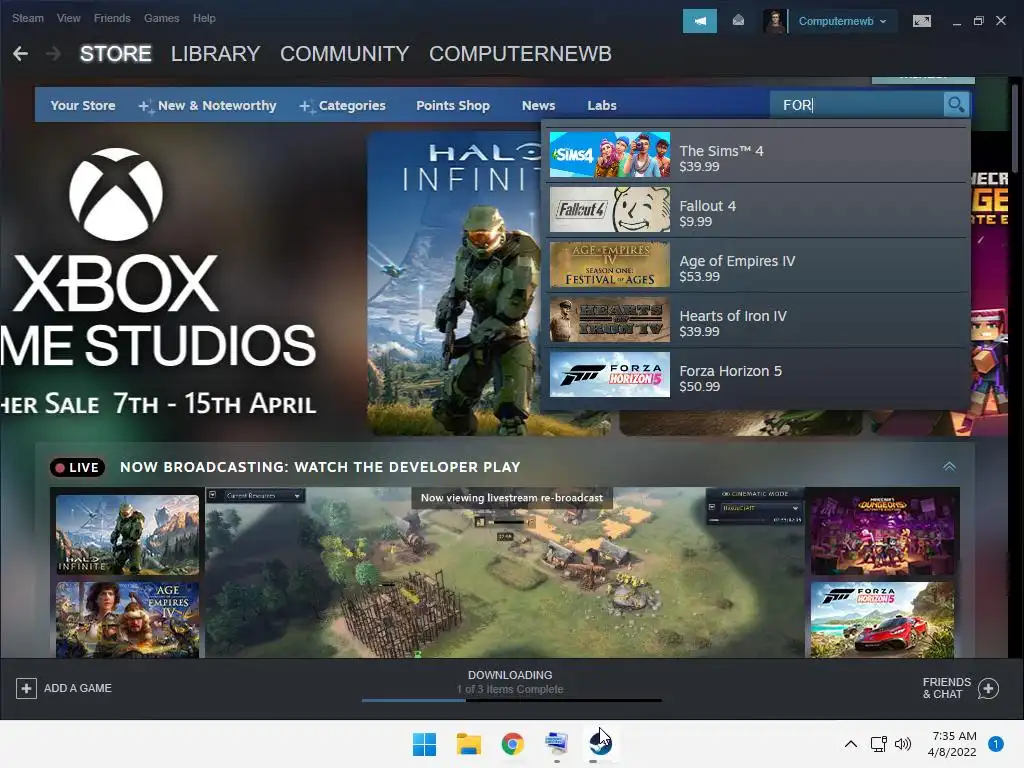Image resolution: width=1024 pixels, height=768 pixels.
Task: Click the taskbar computer monitor app icon
Action: coord(556,744)
